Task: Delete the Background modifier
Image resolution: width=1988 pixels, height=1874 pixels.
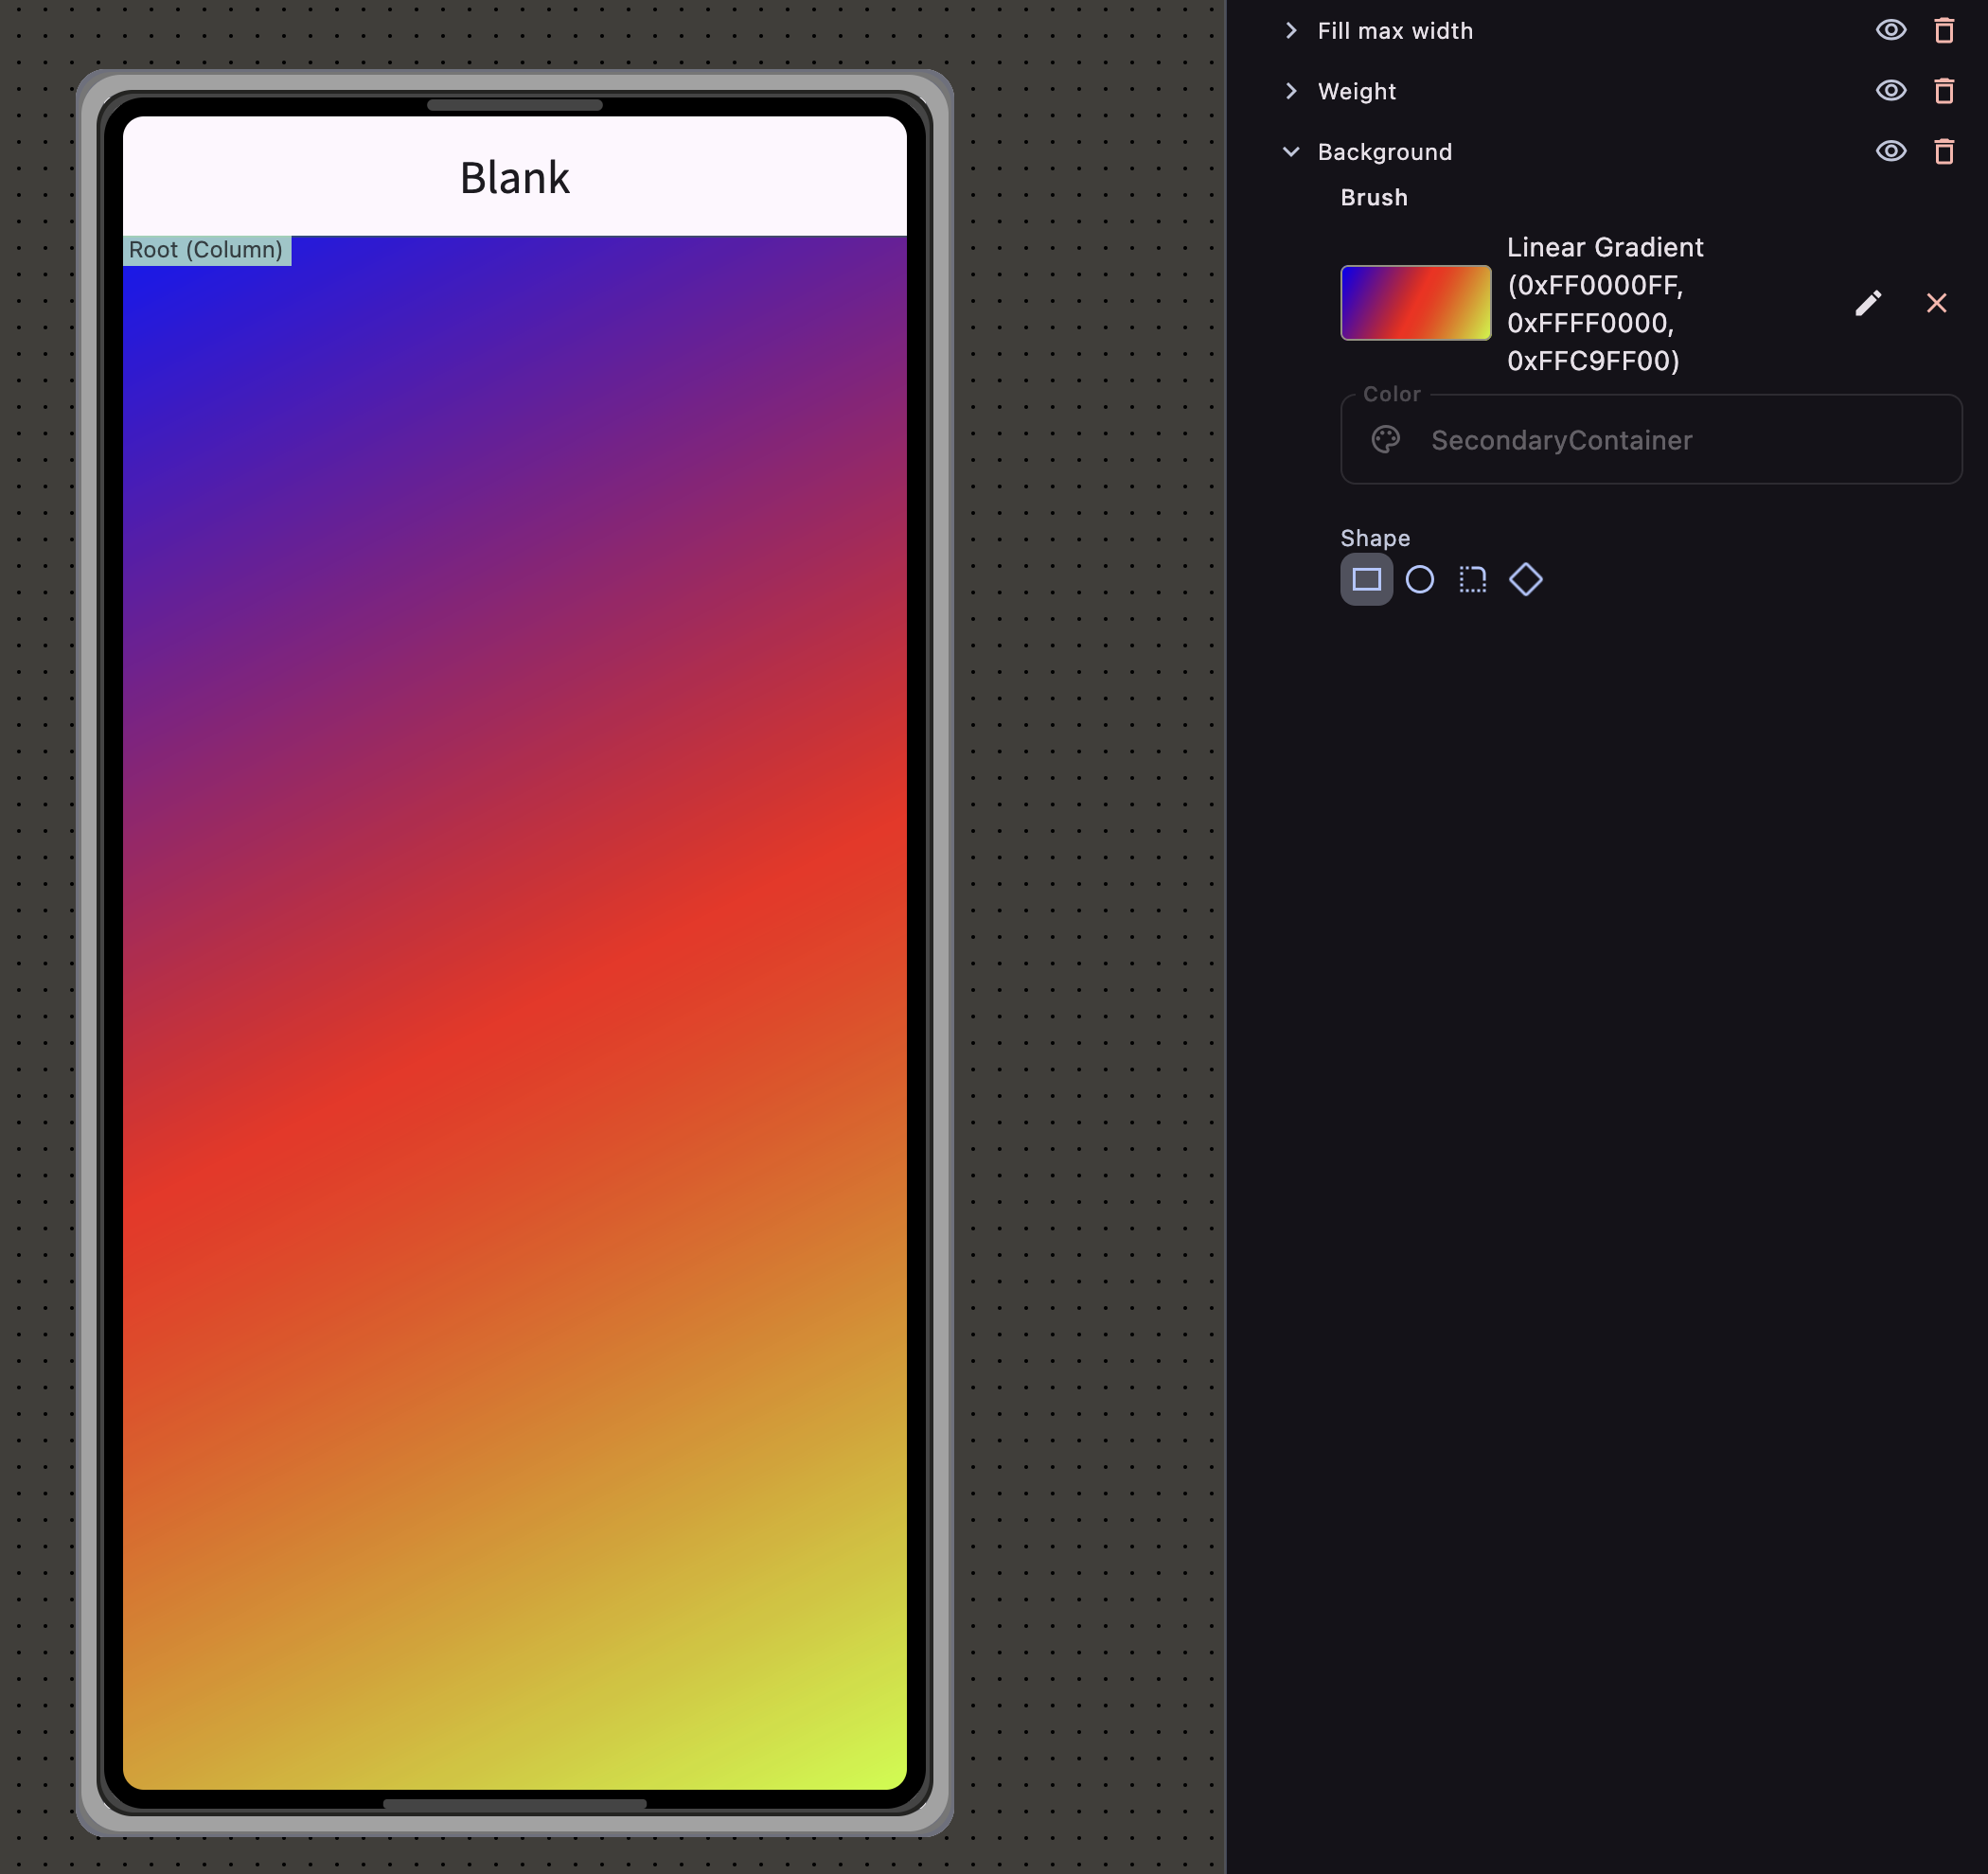Action: [1944, 152]
